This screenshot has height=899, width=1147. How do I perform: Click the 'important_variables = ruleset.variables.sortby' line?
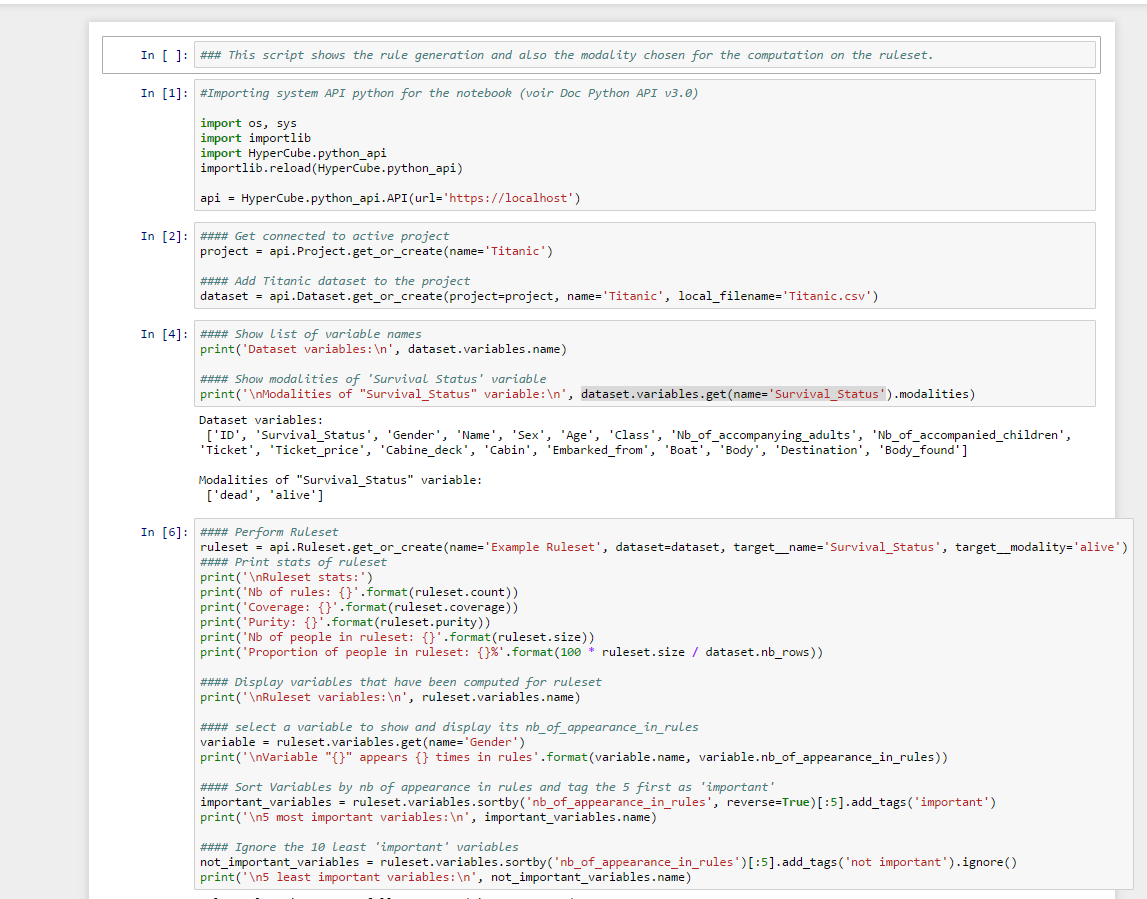pyautogui.click(x=598, y=802)
